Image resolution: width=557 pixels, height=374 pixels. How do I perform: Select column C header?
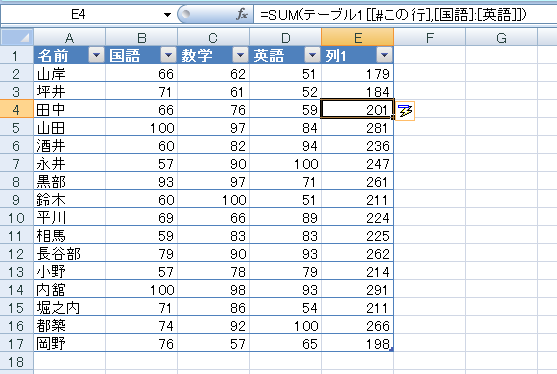pos(213,37)
